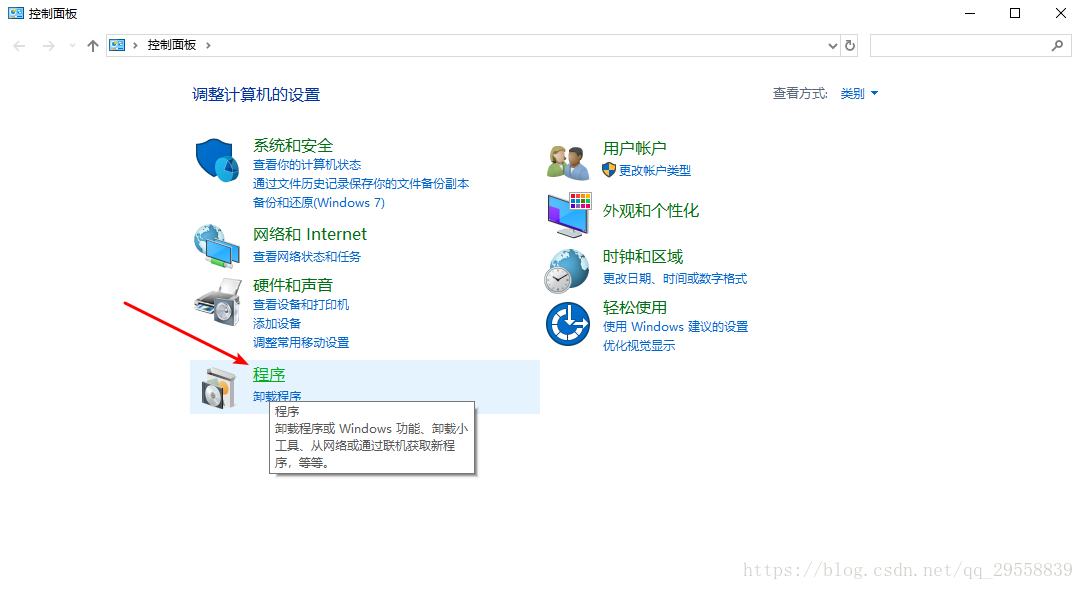Expand the address bar history dropdown
1084x590 pixels.
pos(832,46)
